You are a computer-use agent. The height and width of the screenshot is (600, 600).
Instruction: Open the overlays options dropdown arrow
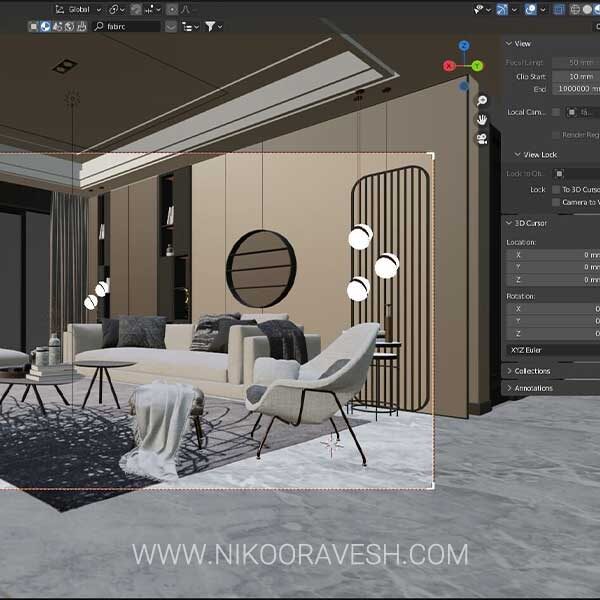pyautogui.click(x=543, y=10)
